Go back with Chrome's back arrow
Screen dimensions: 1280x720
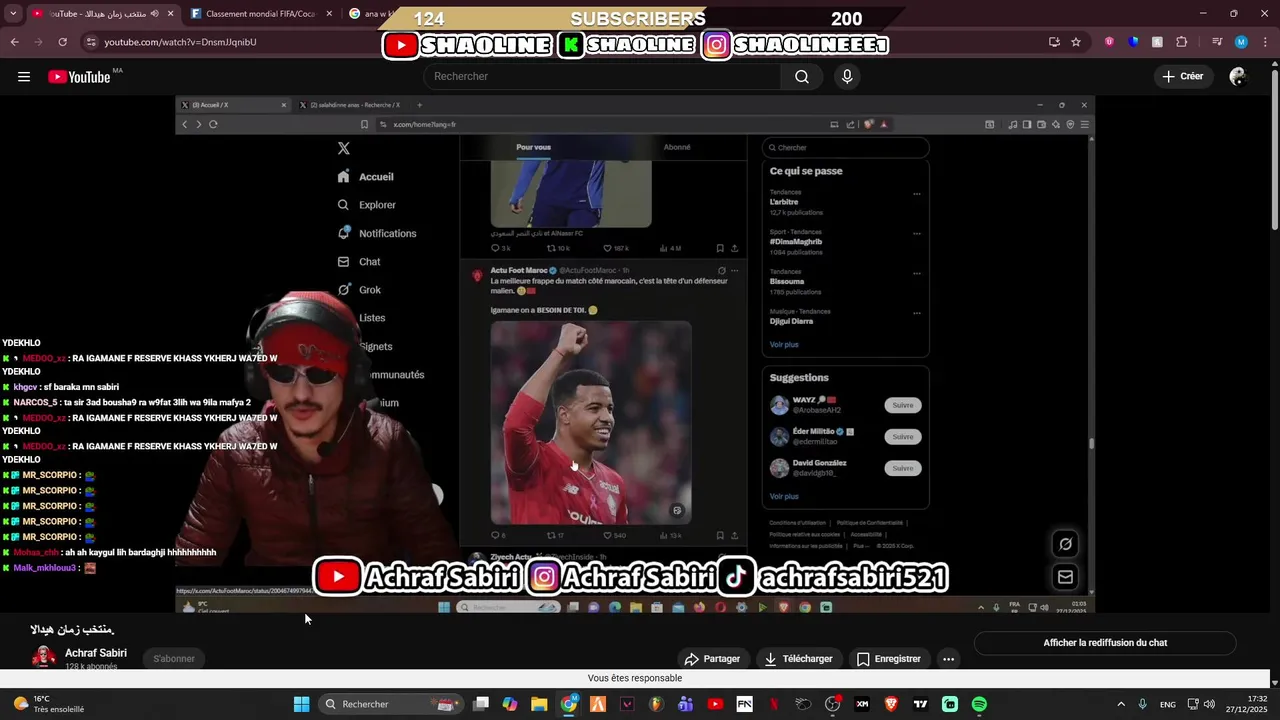(14, 42)
